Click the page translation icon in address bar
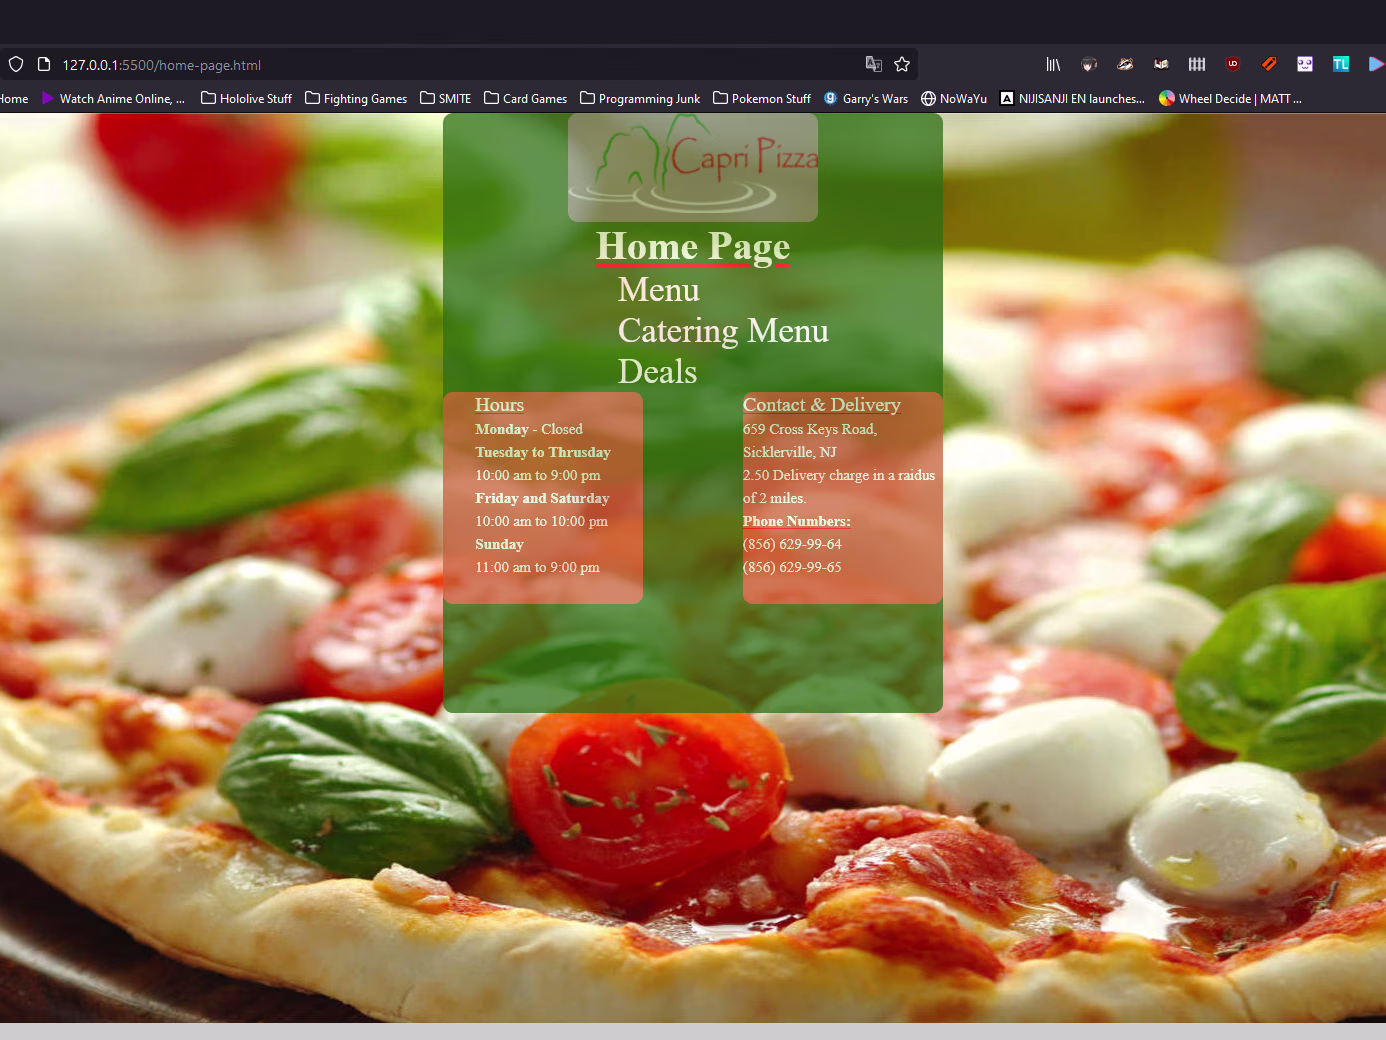This screenshot has width=1386, height=1040. click(873, 64)
